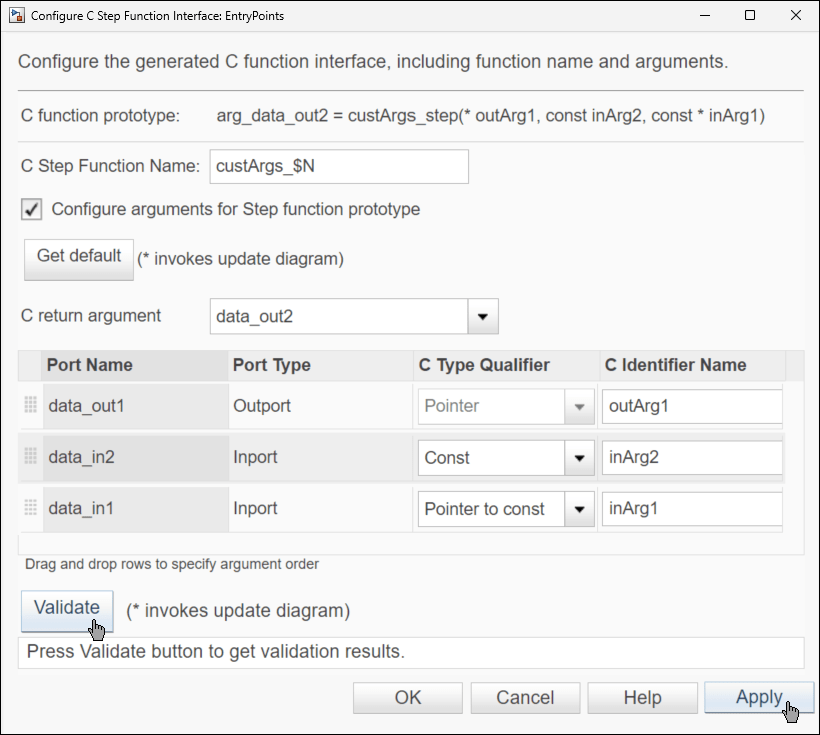Image resolution: width=820 pixels, height=735 pixels.
Task: Apply the step function interface changes
Action: pyautogui.click(x=759, y=697)
